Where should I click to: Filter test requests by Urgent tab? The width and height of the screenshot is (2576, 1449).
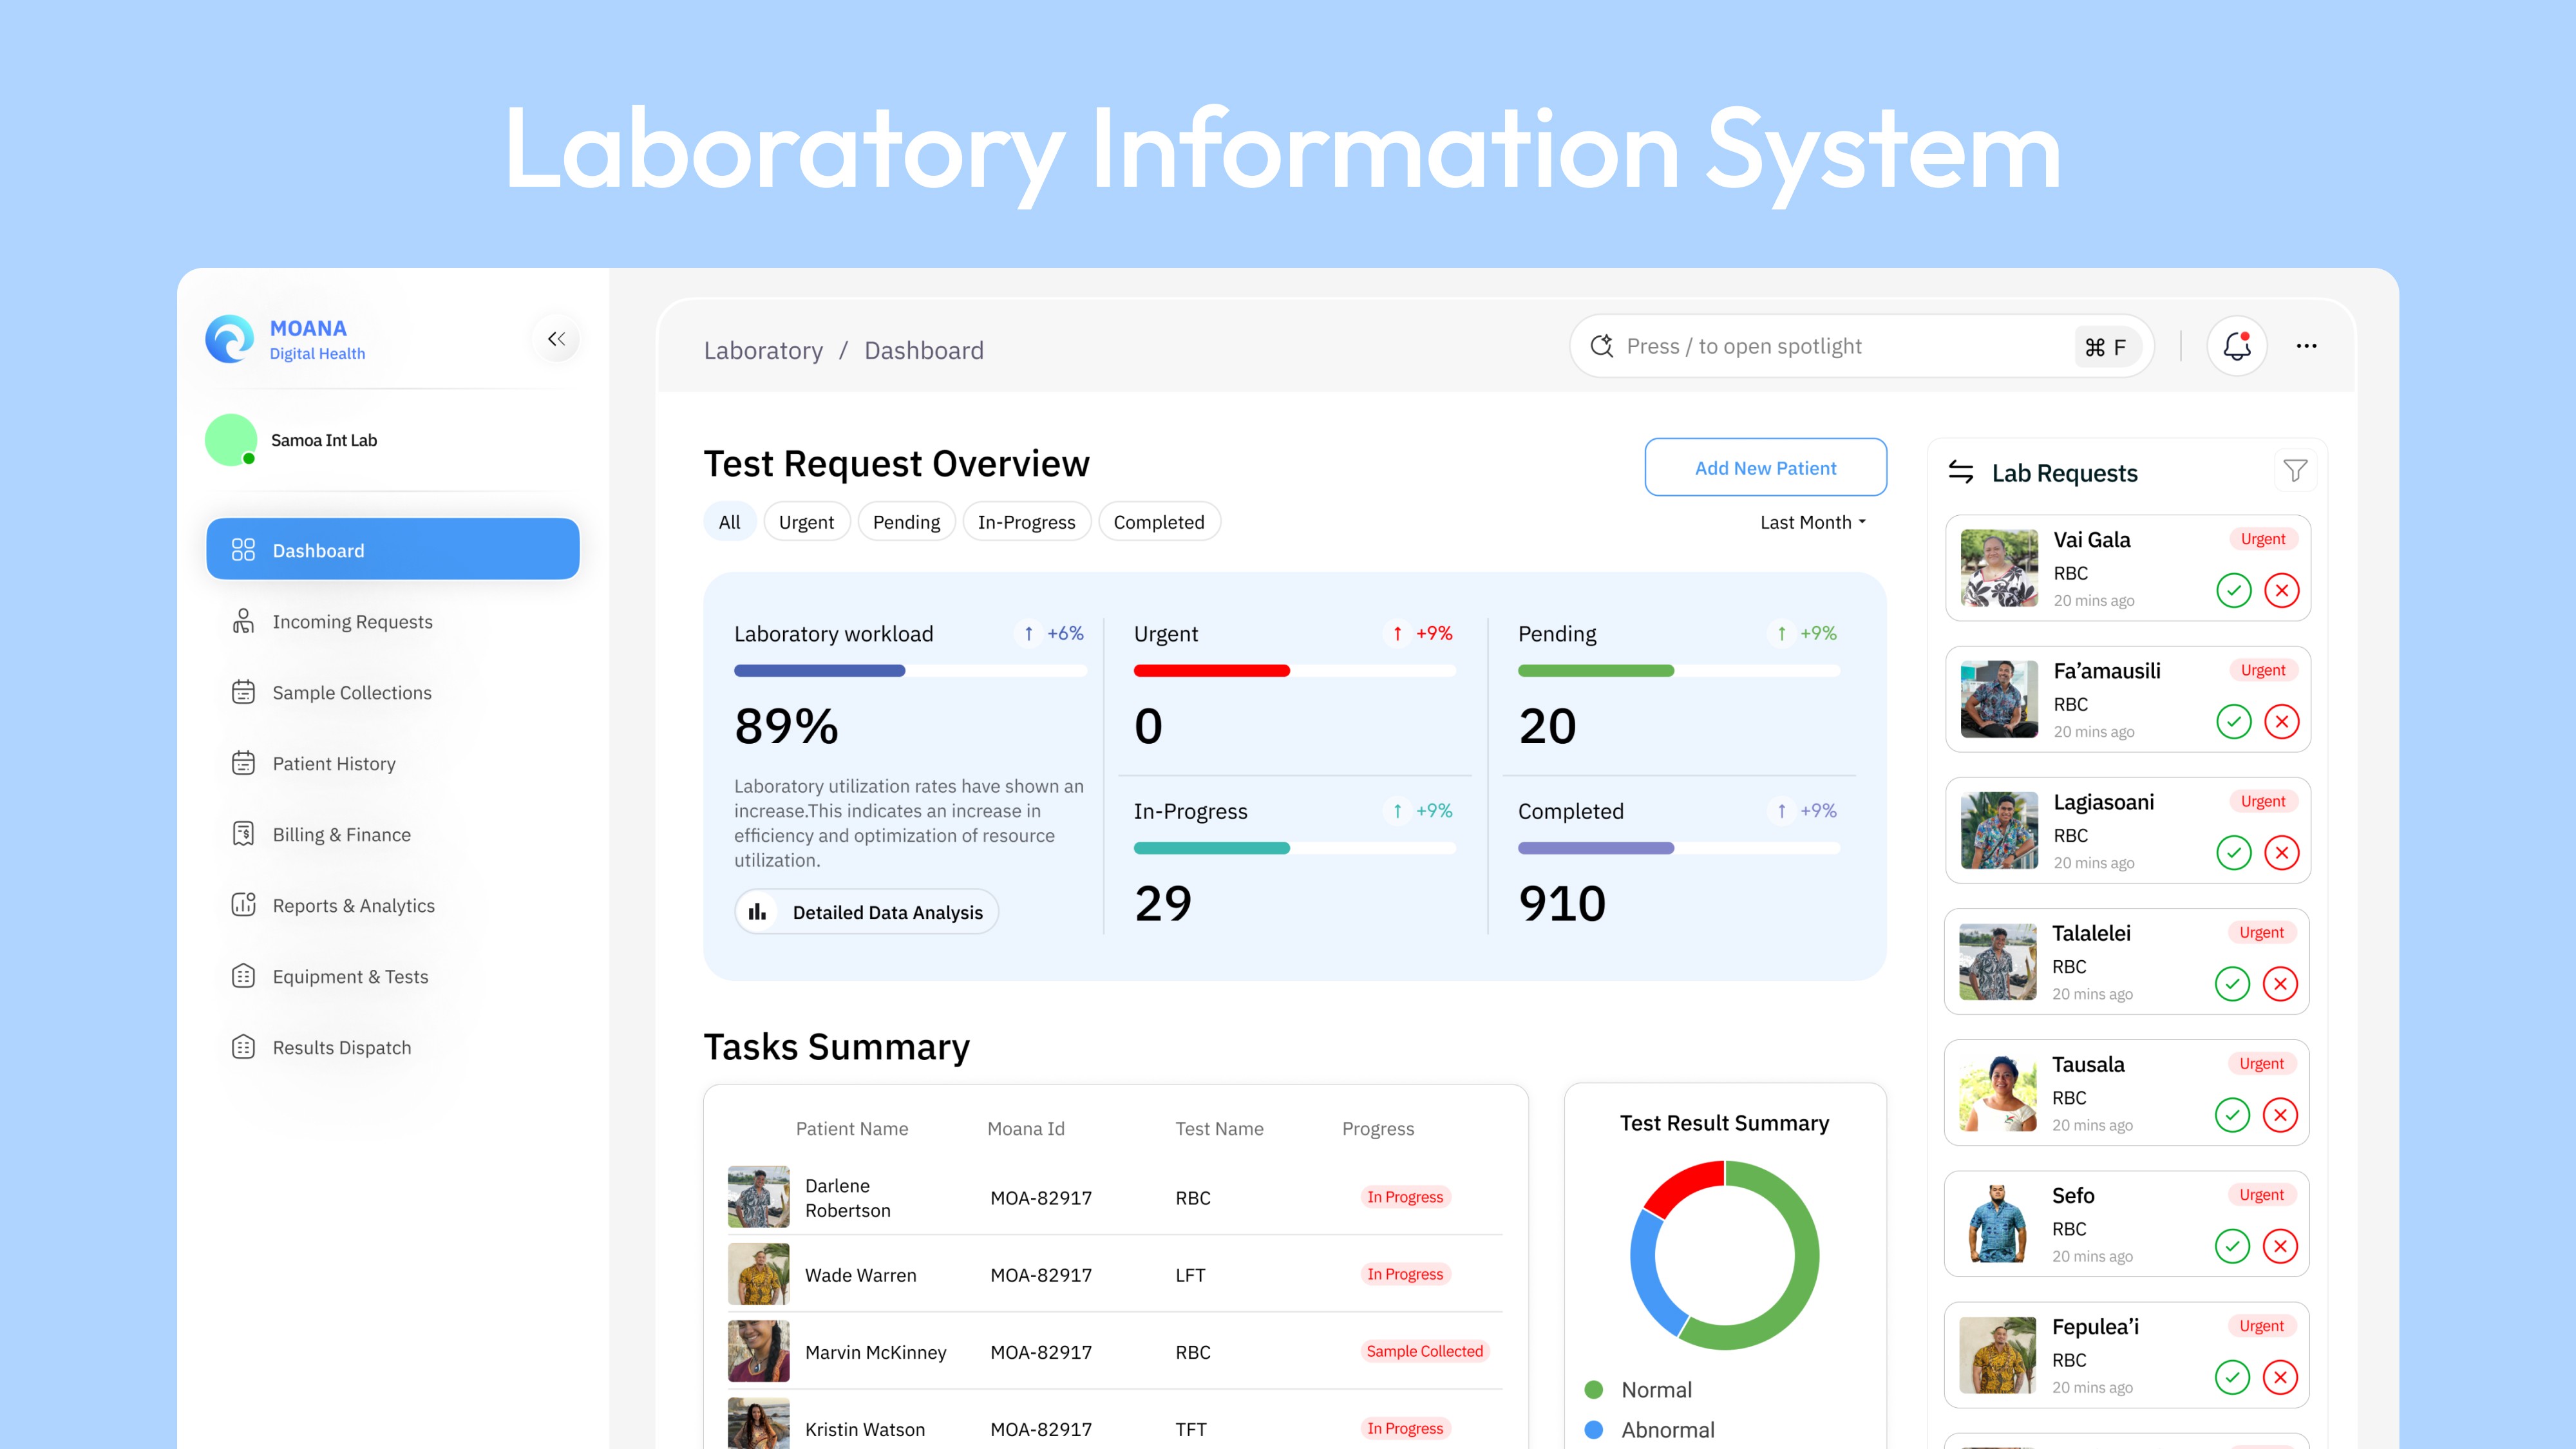(805, 522)
